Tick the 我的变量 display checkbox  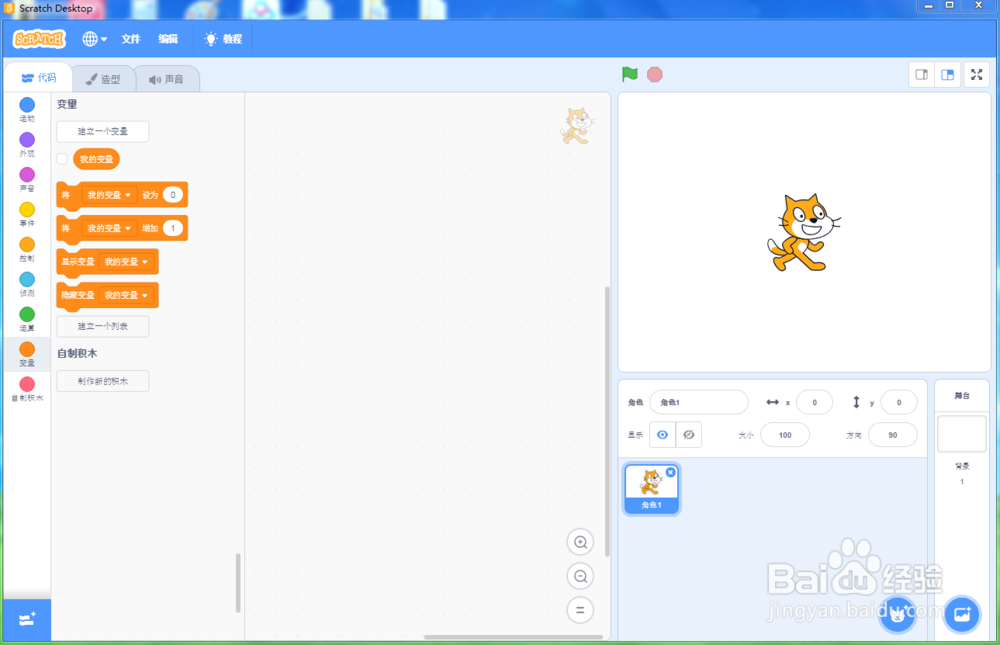coord(62,159)
